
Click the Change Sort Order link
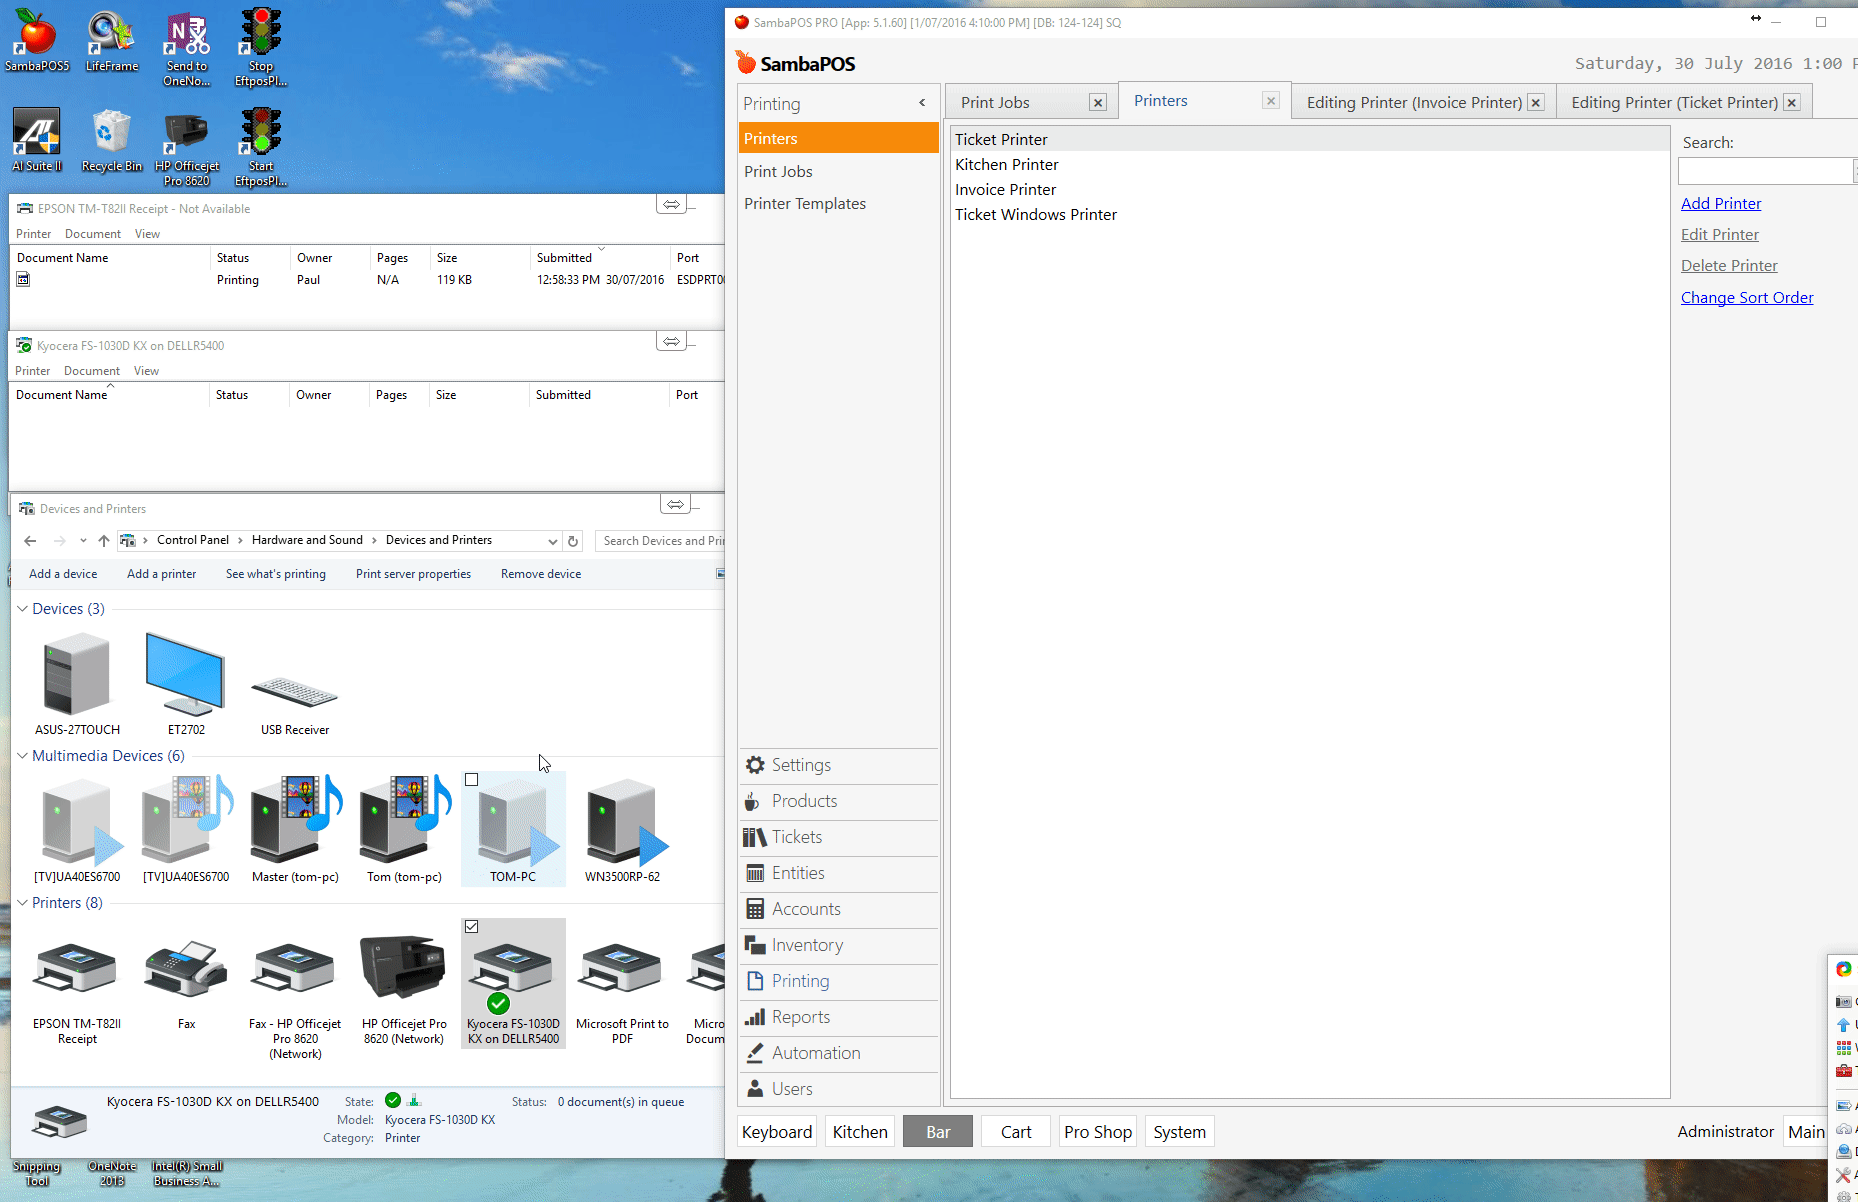pyautogui.click(x=1747, y=298)
